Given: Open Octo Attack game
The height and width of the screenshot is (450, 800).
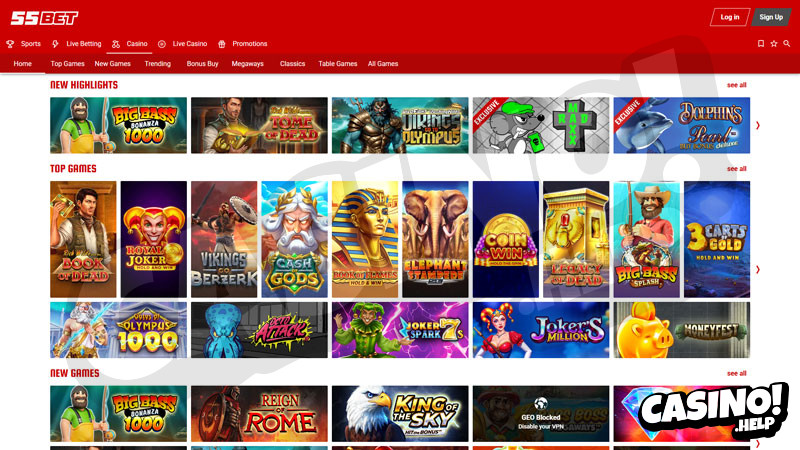Looking at the screenshot, I should [x=259, y=330].
